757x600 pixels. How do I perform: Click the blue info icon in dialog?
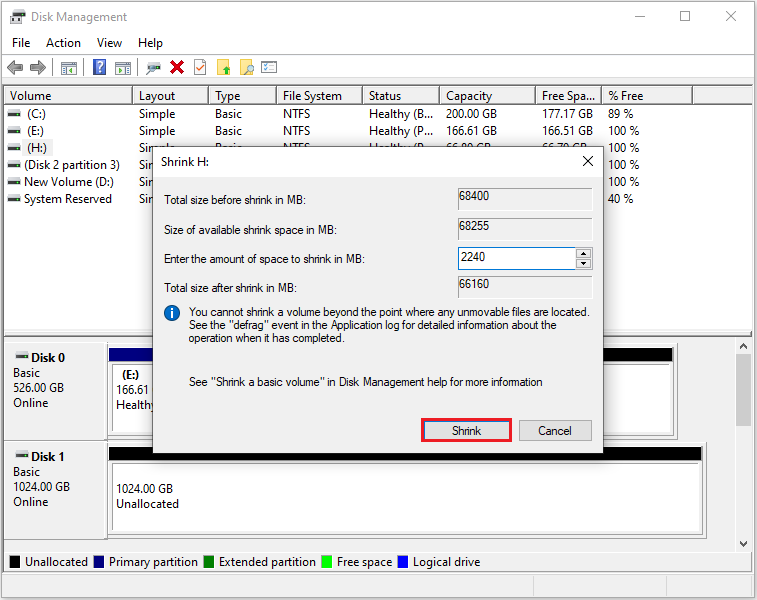click(172, 313)
